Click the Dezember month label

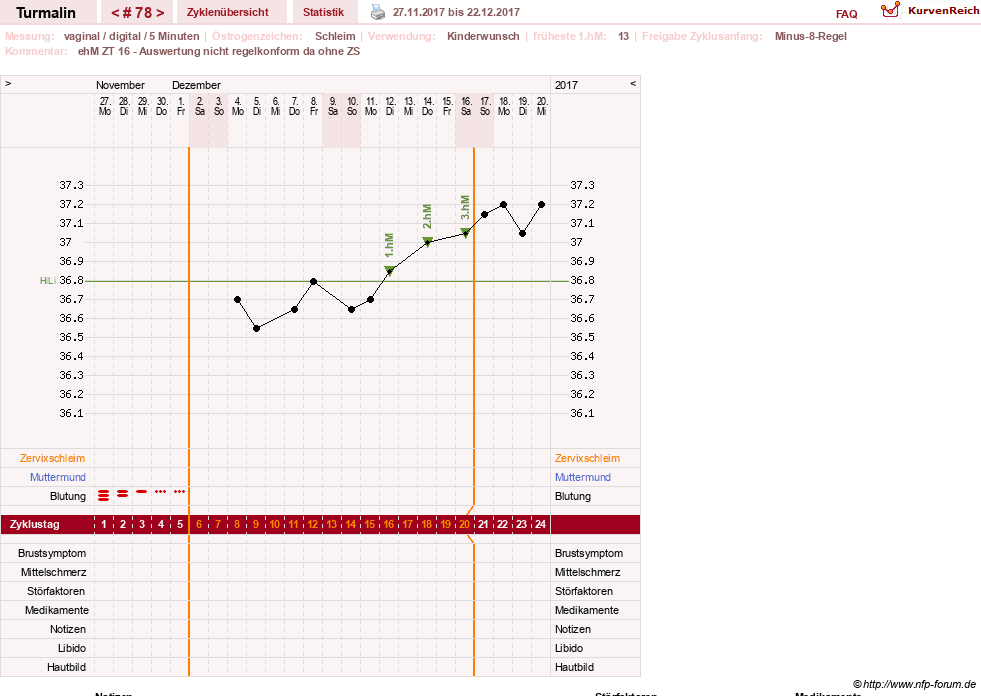[196, 85]
